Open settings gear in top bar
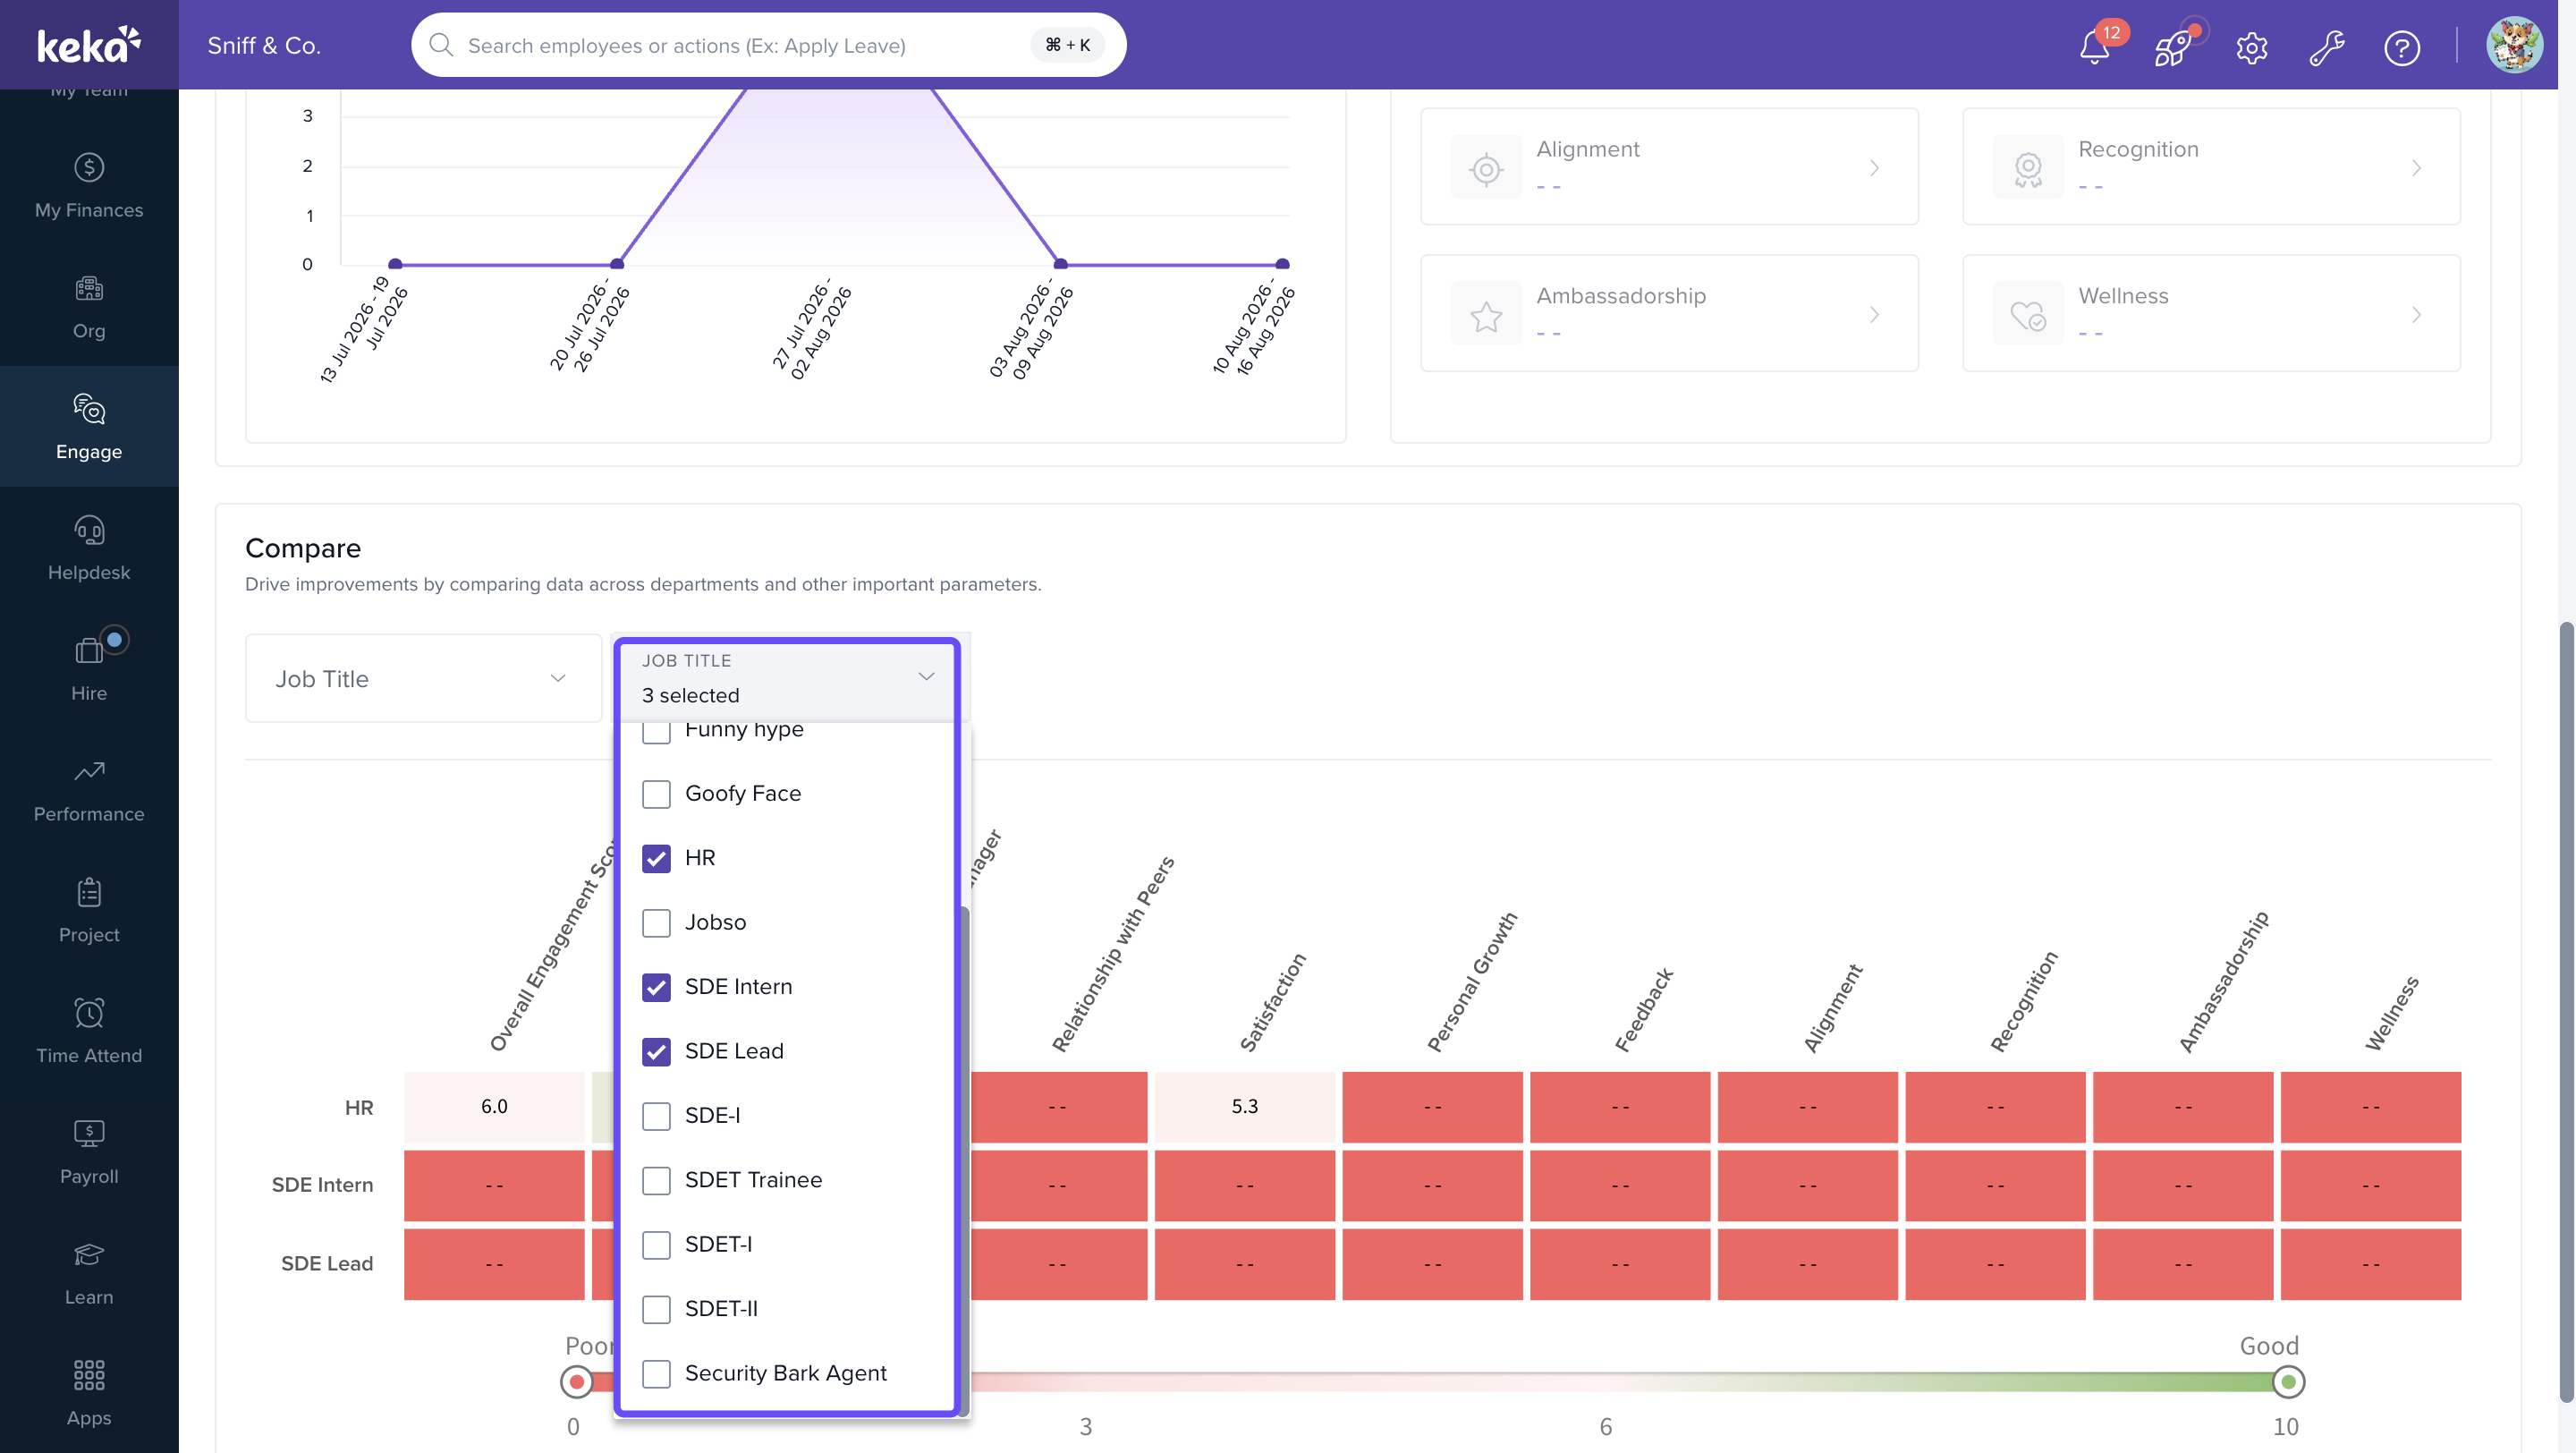Image resolution: width=2576 pixels, height=1453 pixels. tap(2251, 47)
